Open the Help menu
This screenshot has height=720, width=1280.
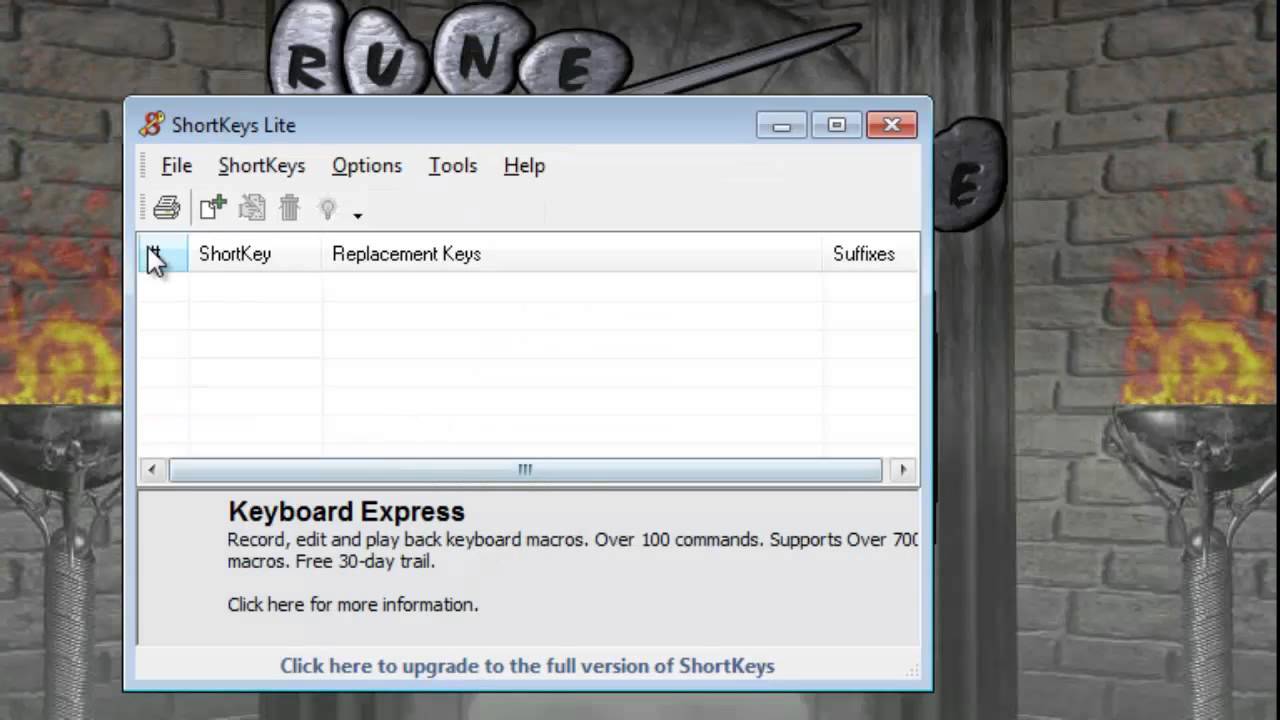click(524, 166)
